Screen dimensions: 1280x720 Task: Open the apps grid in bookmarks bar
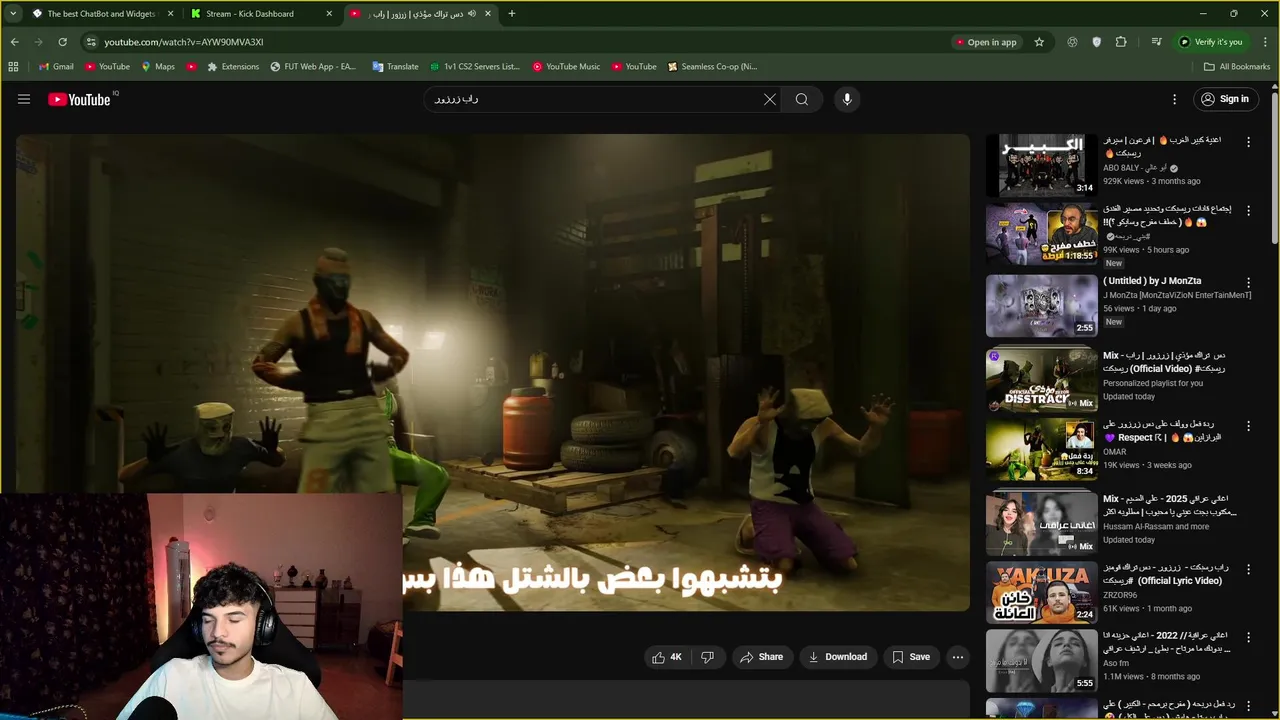[x=13, y=67]
